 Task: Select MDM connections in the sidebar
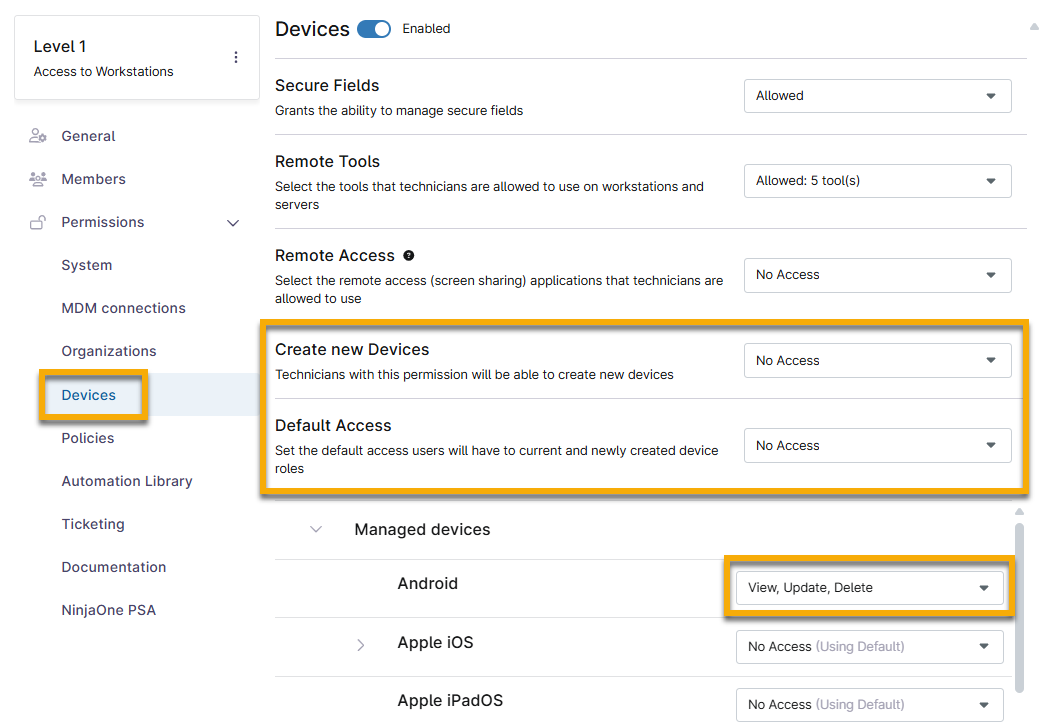tap(123, 308)
